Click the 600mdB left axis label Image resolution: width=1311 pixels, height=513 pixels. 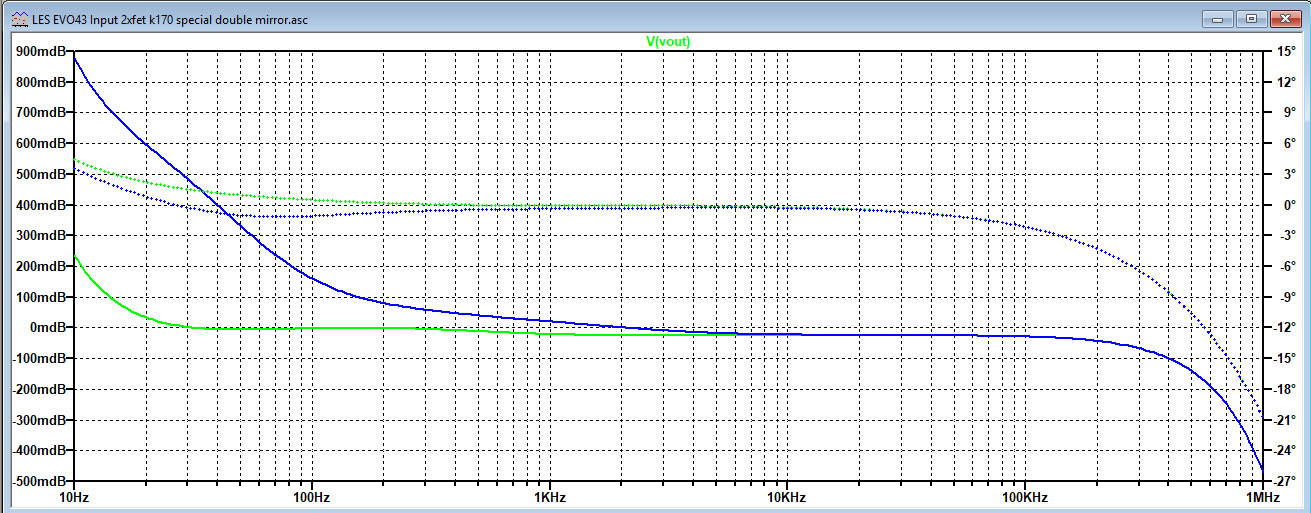pos(43,143)
